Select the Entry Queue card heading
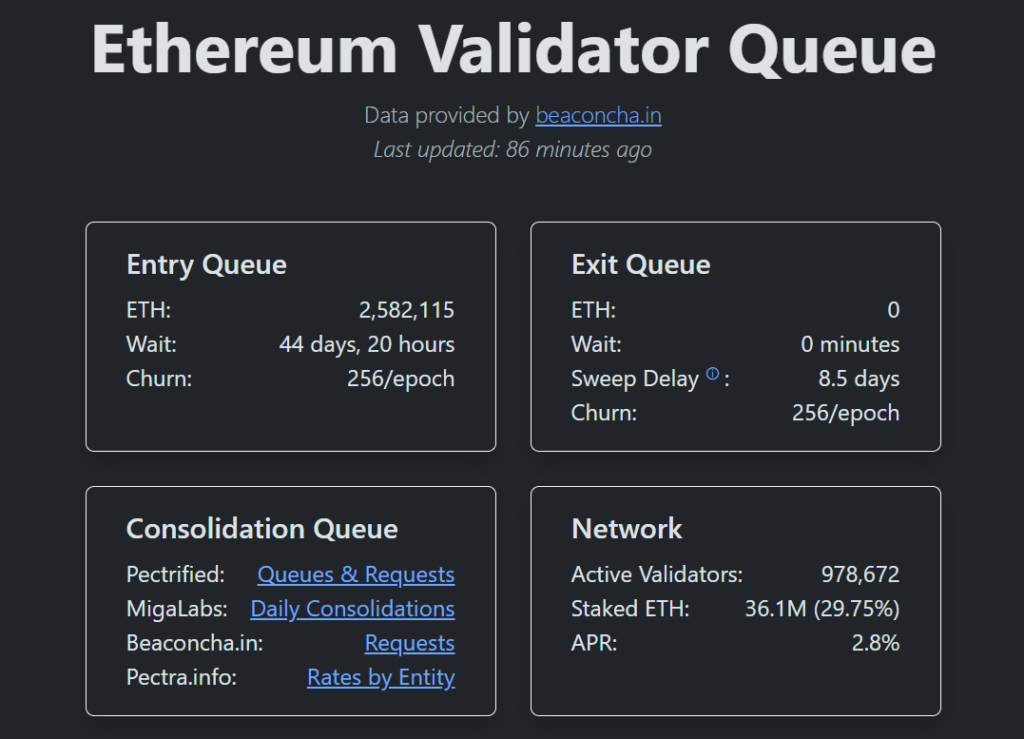Viewport: 1024px width, 739px height. pyautogui.click(x=206, y=265)
